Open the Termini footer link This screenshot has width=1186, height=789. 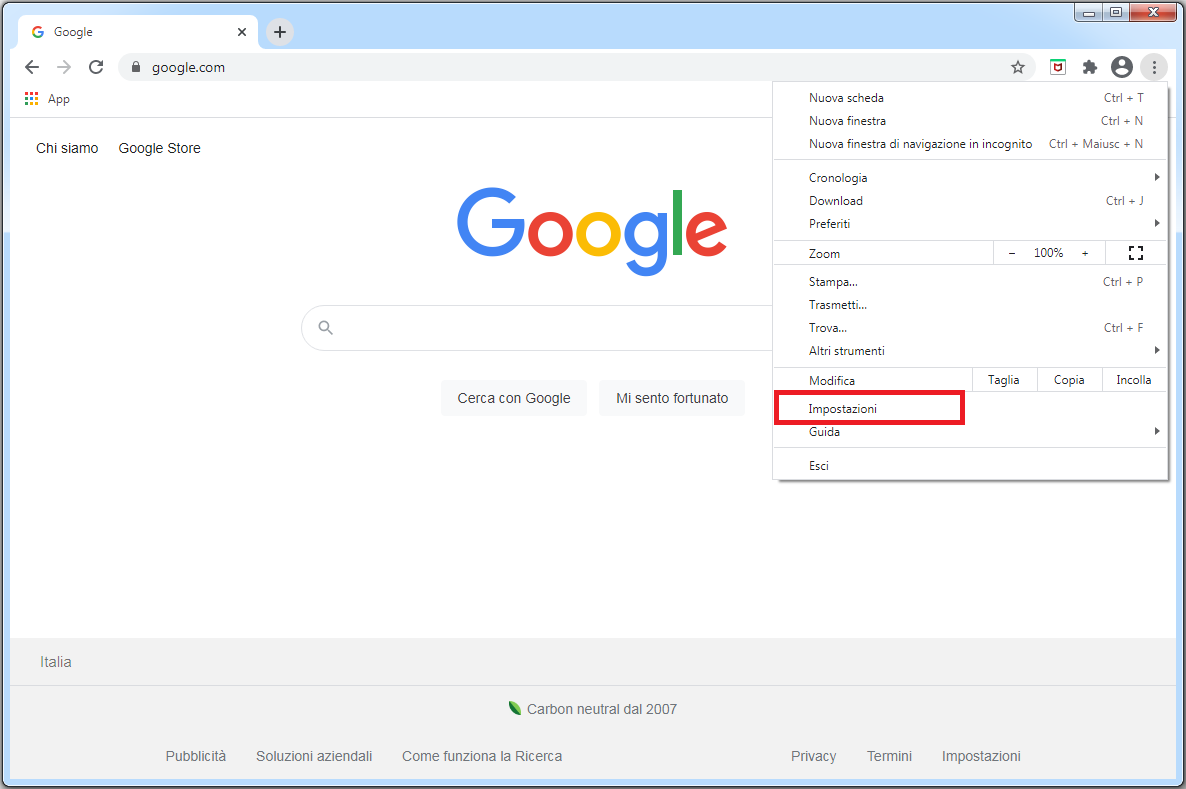point(890,756)
